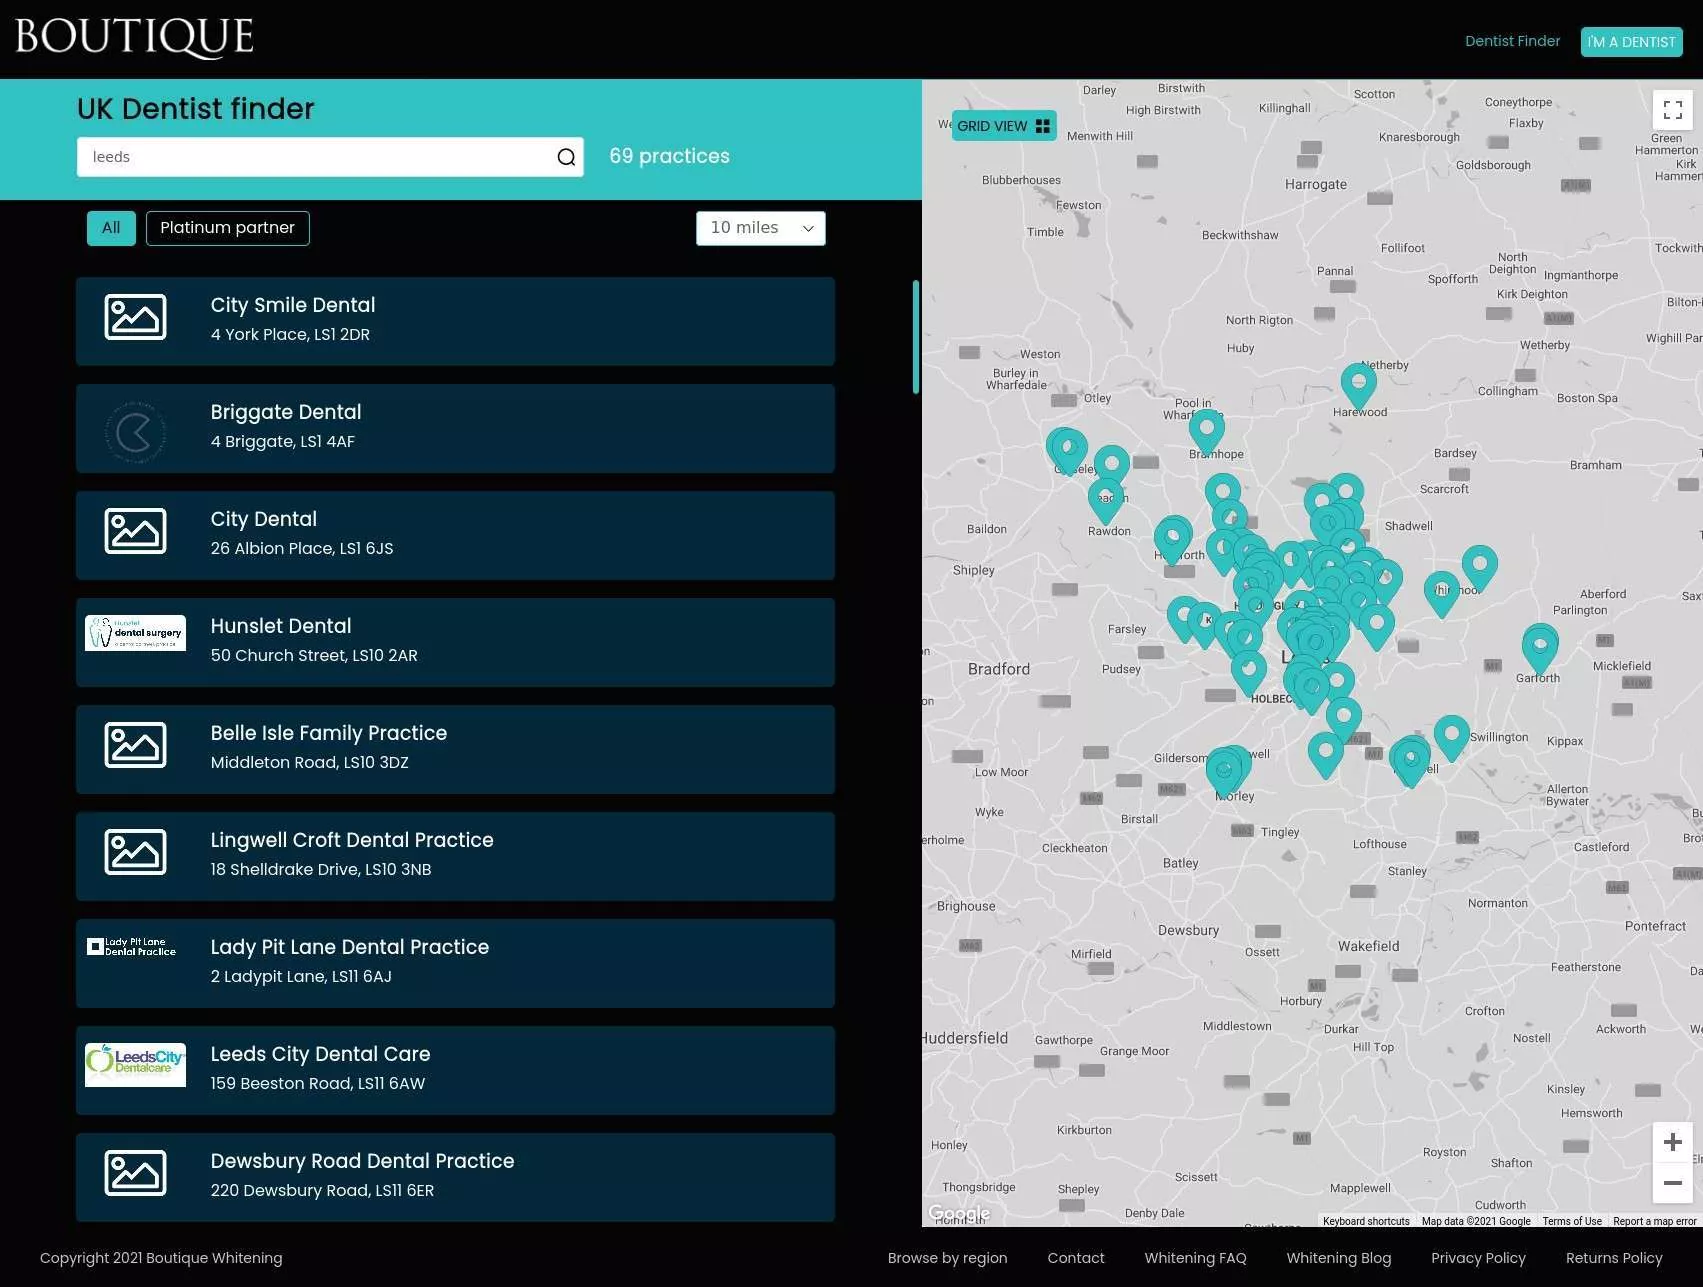Open City Smile Dental placeholder image
The image size is (1703, 1287).
coord(135,317)
